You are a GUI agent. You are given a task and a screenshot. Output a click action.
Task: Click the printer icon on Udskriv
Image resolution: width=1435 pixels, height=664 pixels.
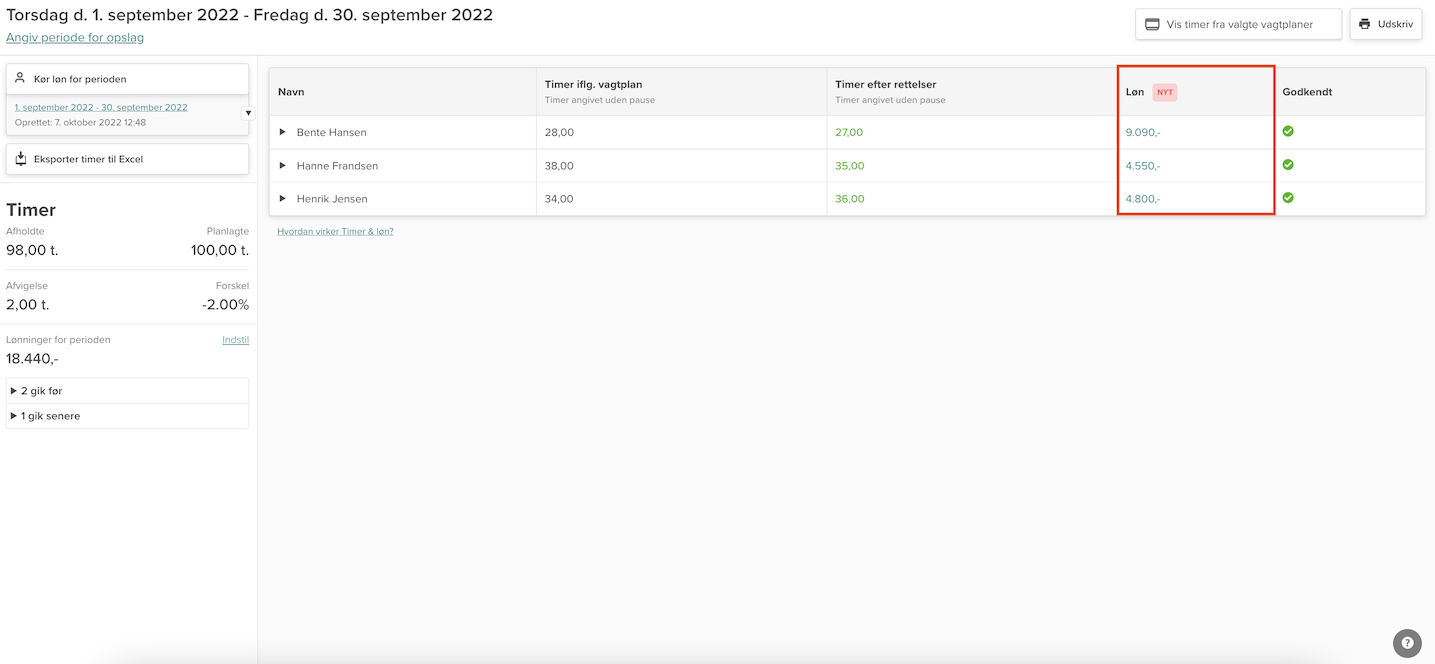tap(1365, 24)
